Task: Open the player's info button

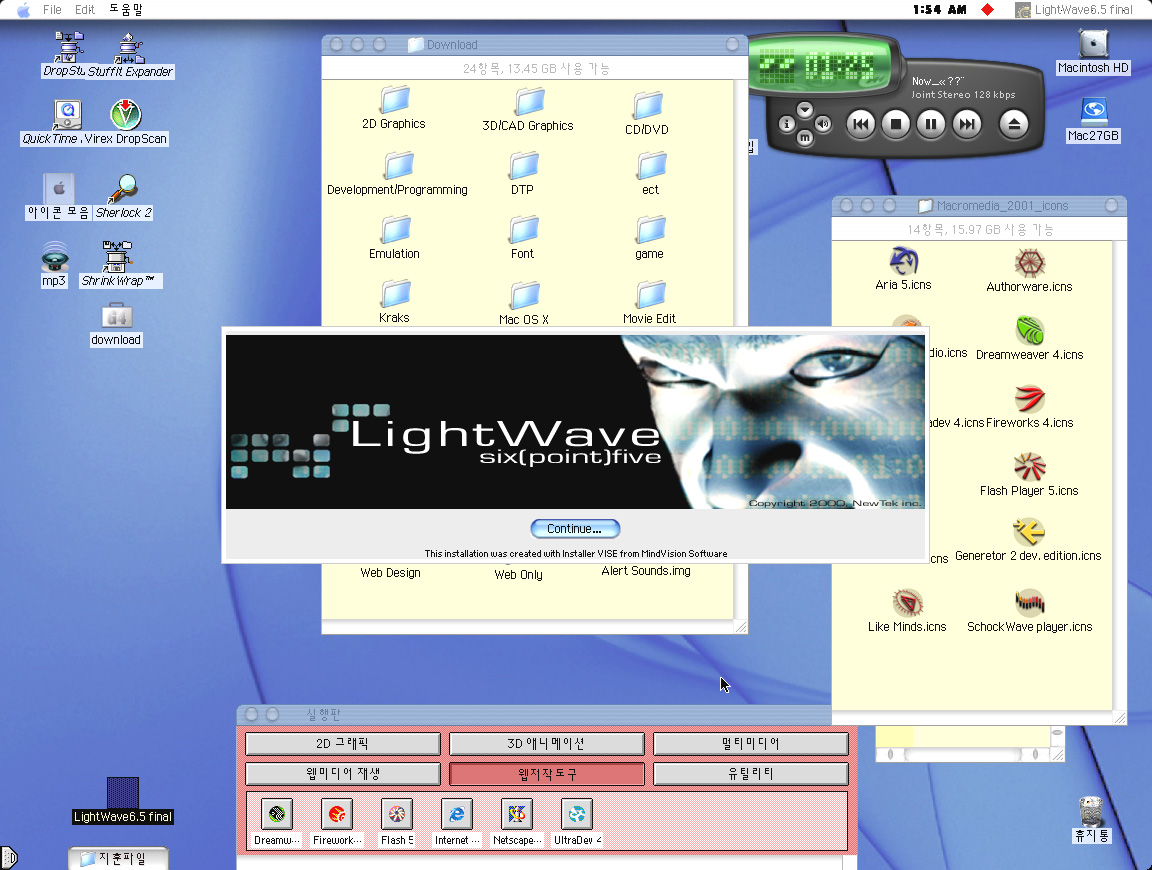Action: pos(787,124)
